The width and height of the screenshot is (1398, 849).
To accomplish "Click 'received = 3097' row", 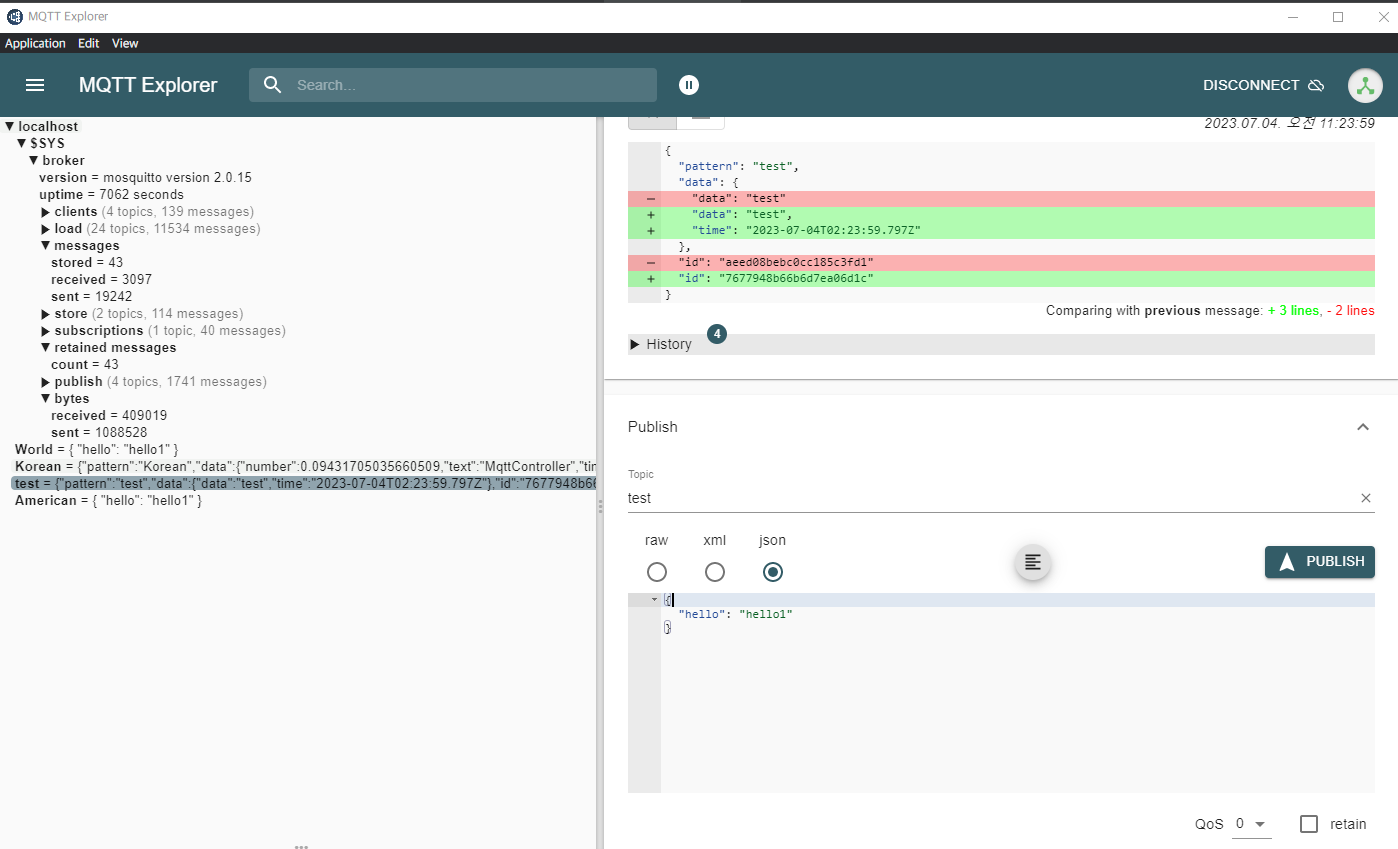I will click(x=101, y=280).
